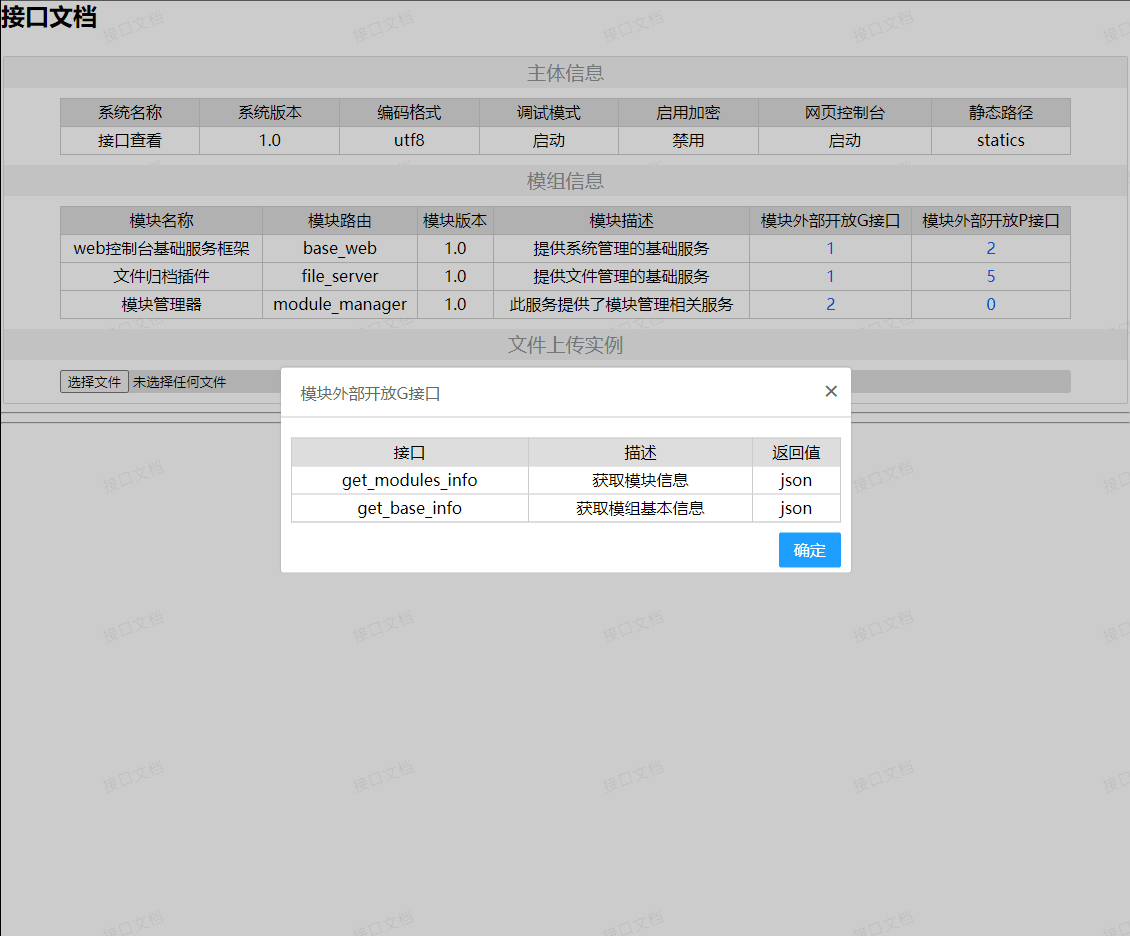1130x936 pixels.
Task: Click the 模块描述 column header
Action: [x=621, y=220]
